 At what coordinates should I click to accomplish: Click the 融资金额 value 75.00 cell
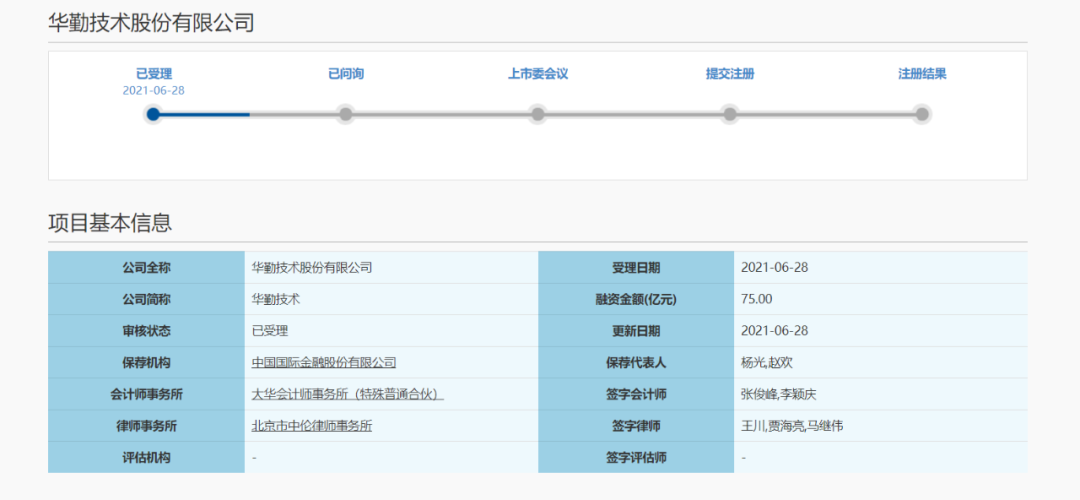[756, 299]
